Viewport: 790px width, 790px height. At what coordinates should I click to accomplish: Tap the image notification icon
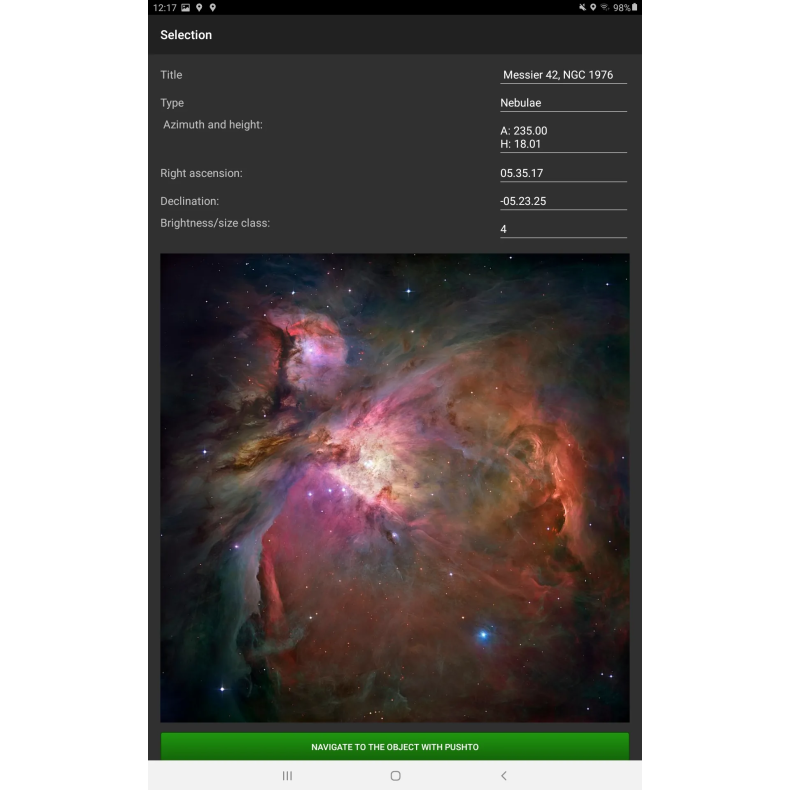(186, 8)
